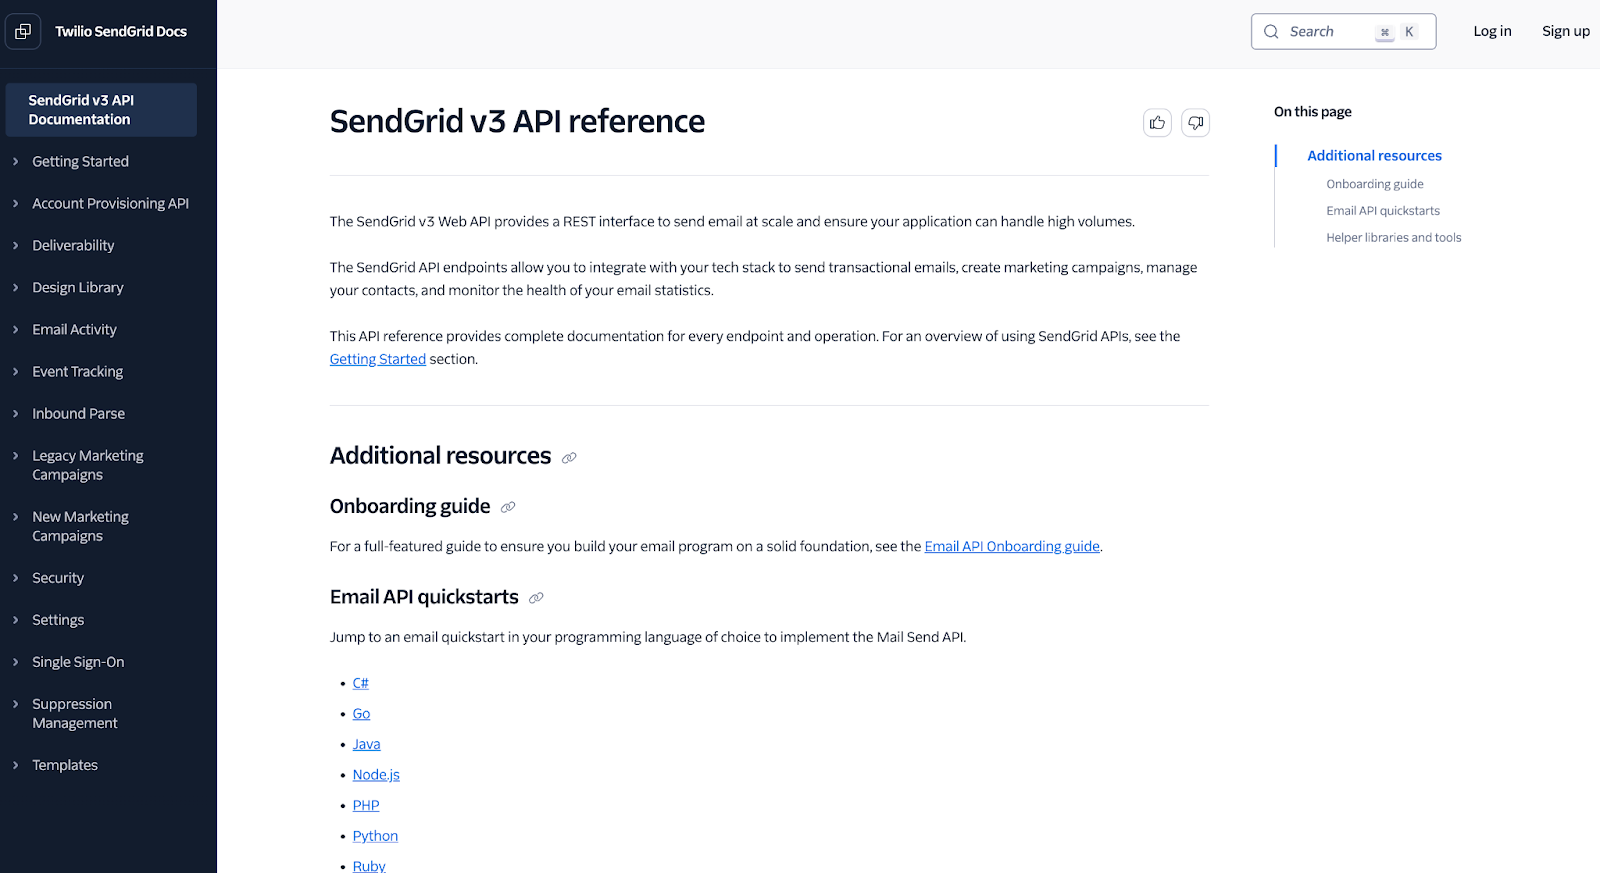The height and width of the screenshot is (873, 1600).
Task: Open the Templates sidebar item
Action: pyautogui.click(x=65, y=765)
